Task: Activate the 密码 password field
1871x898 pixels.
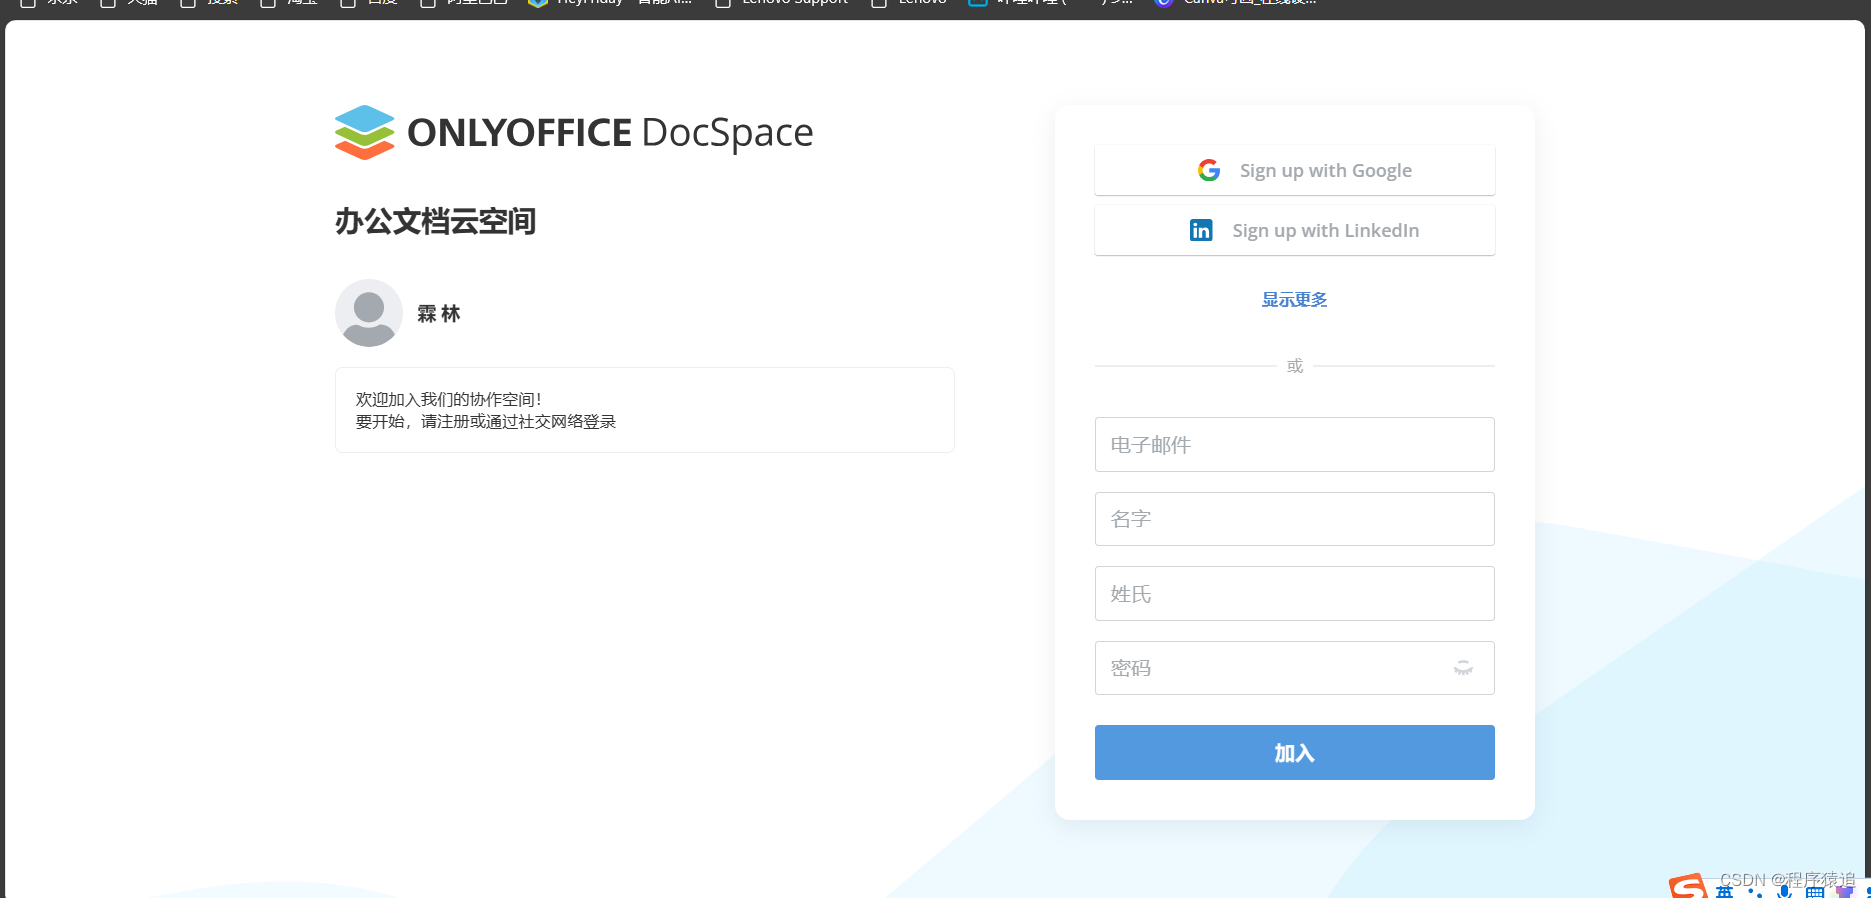Action: pos(1294,668)
